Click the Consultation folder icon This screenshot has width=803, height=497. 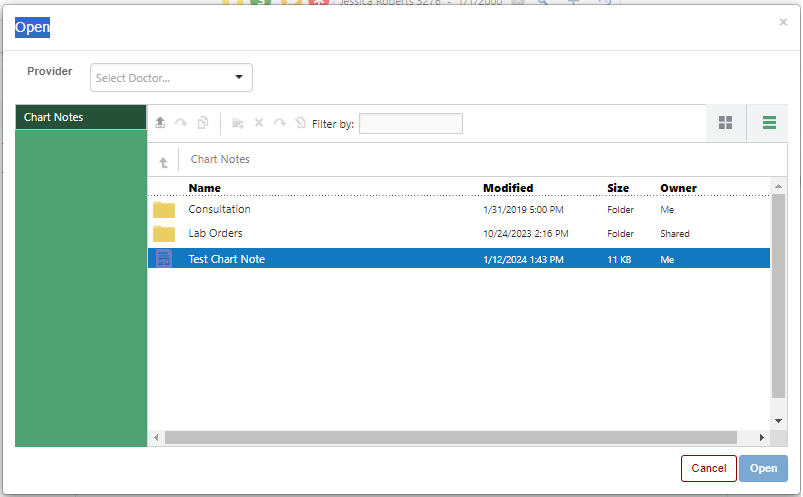coord(164,210)
